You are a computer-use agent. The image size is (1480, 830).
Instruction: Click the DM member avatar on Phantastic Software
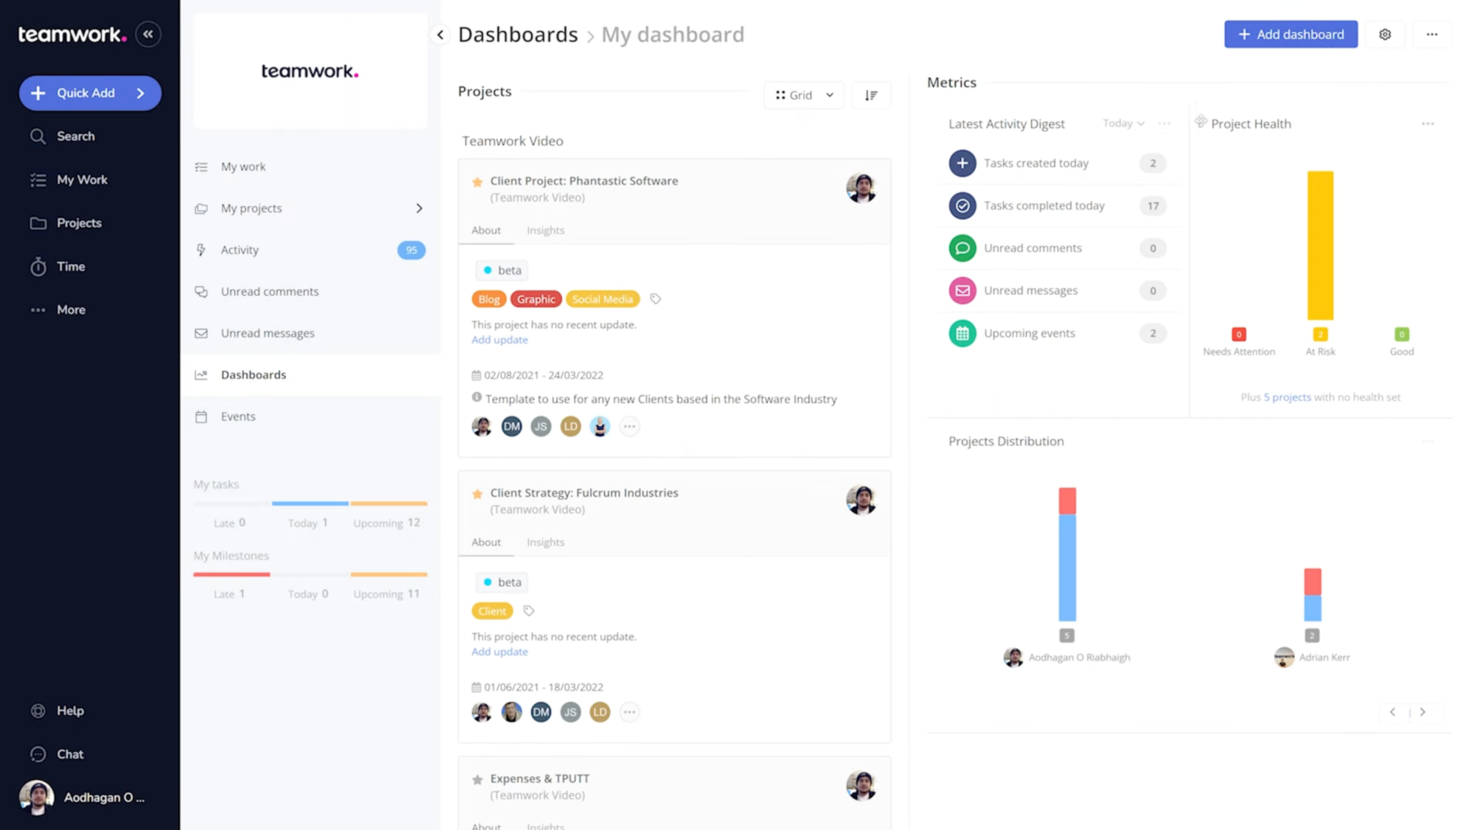511,427
